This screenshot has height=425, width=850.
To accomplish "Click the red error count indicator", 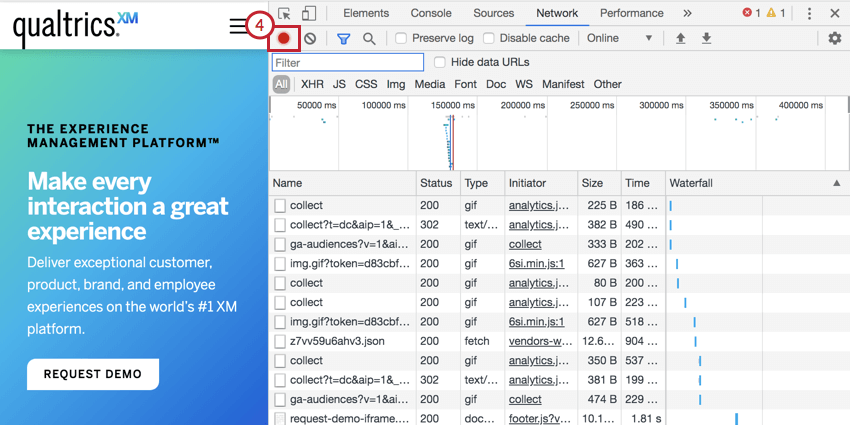I will coord(751,14).
